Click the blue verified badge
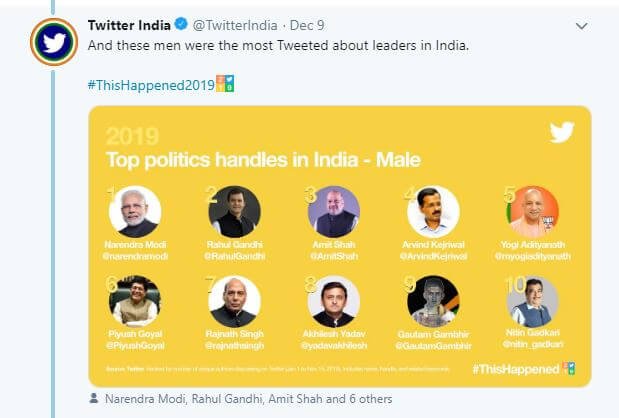Viewport: 619px width, 418px height. pos(179,24)
